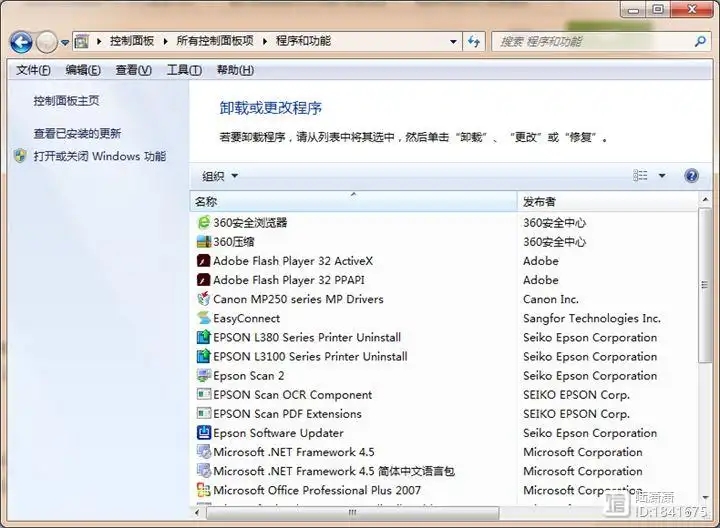Click 控制面板 breadcrumb

132,41
